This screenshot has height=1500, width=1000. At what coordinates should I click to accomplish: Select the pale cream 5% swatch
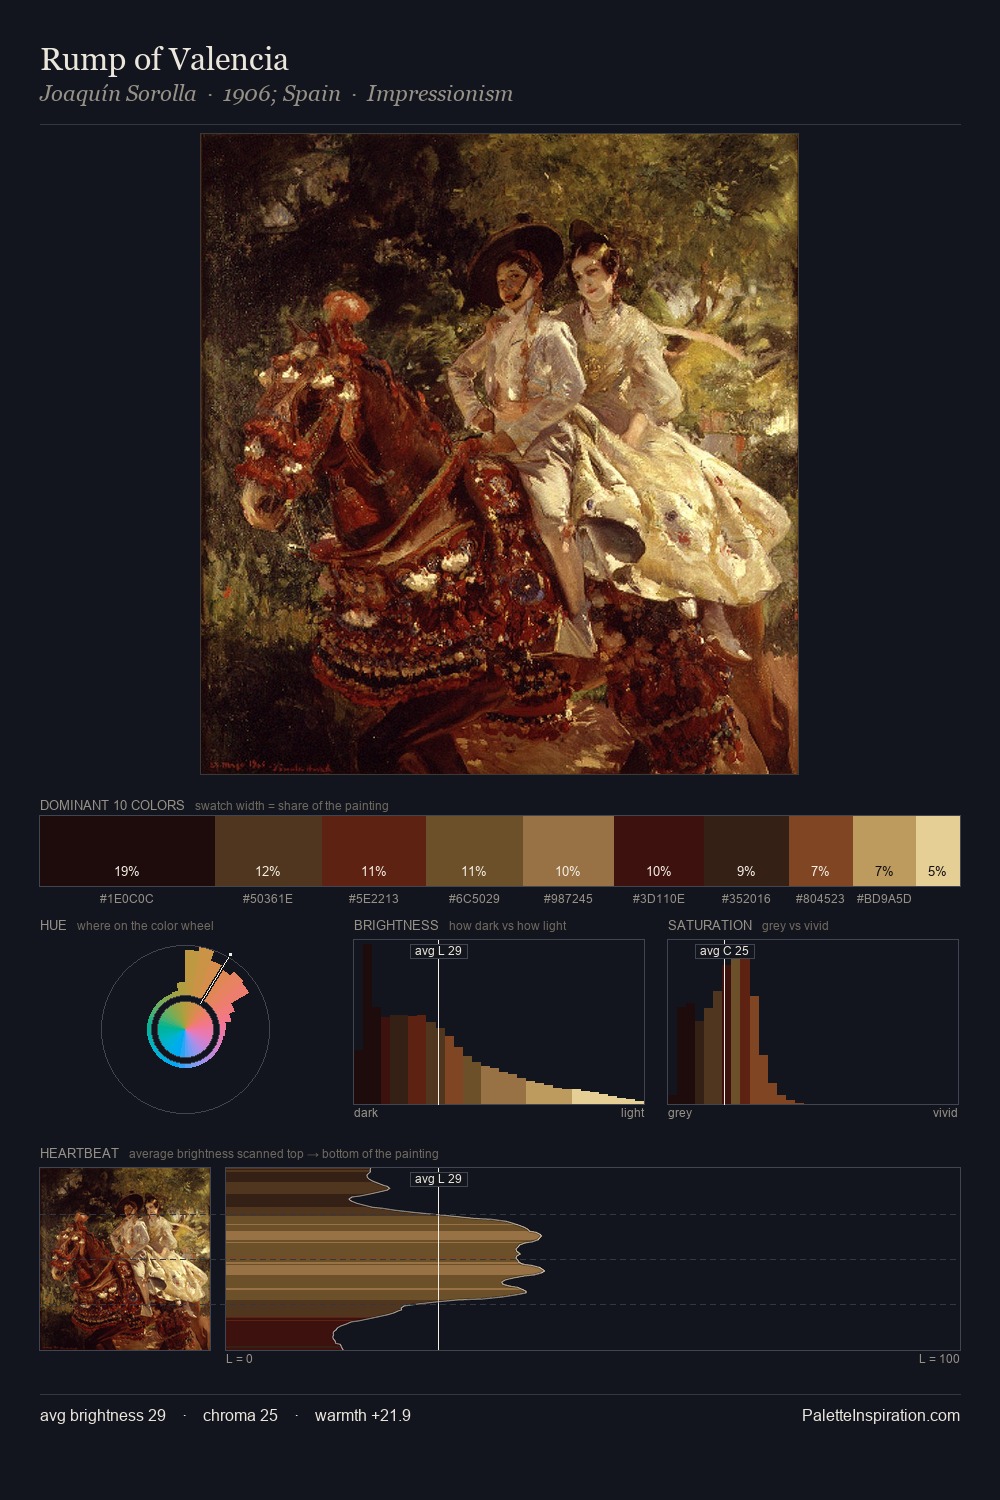pyautogui.click(x=938, y=851)
